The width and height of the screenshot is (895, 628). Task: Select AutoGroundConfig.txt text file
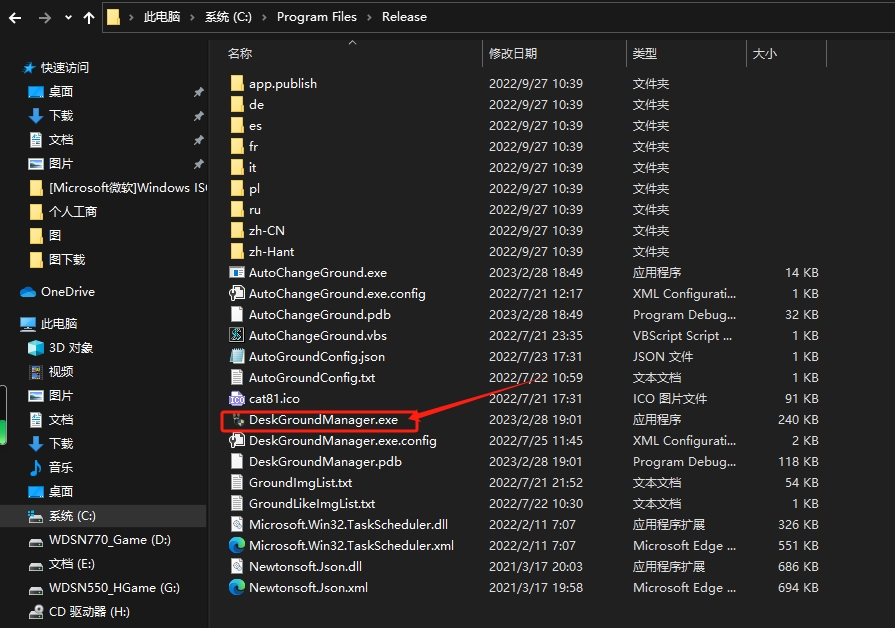pos(312,378)
